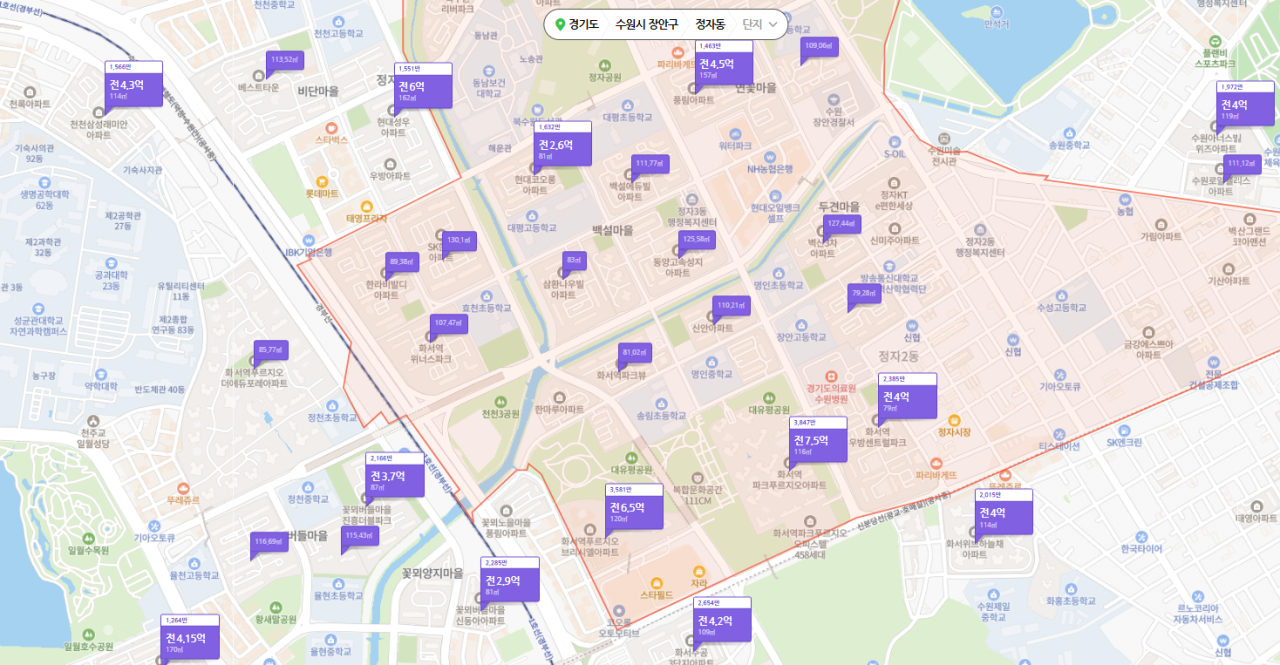Screen dimensions: 1280x665
Task: Select 수원시 장안구 in the location breadcrumb
Action: (646, 24)
